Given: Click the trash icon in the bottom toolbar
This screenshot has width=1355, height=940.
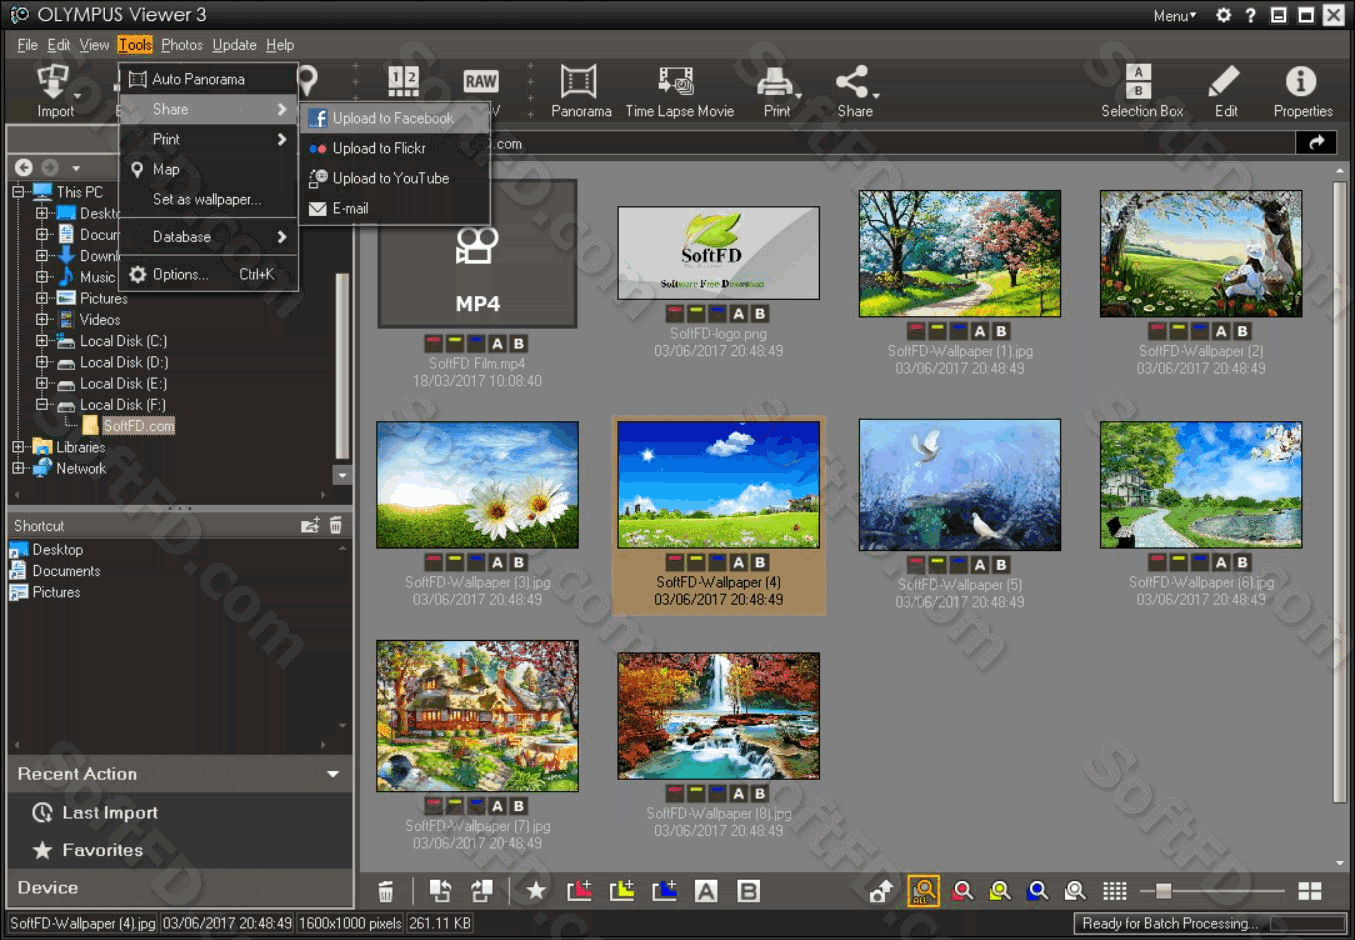Looking at the screenshot, I should (x=385, y=891).
